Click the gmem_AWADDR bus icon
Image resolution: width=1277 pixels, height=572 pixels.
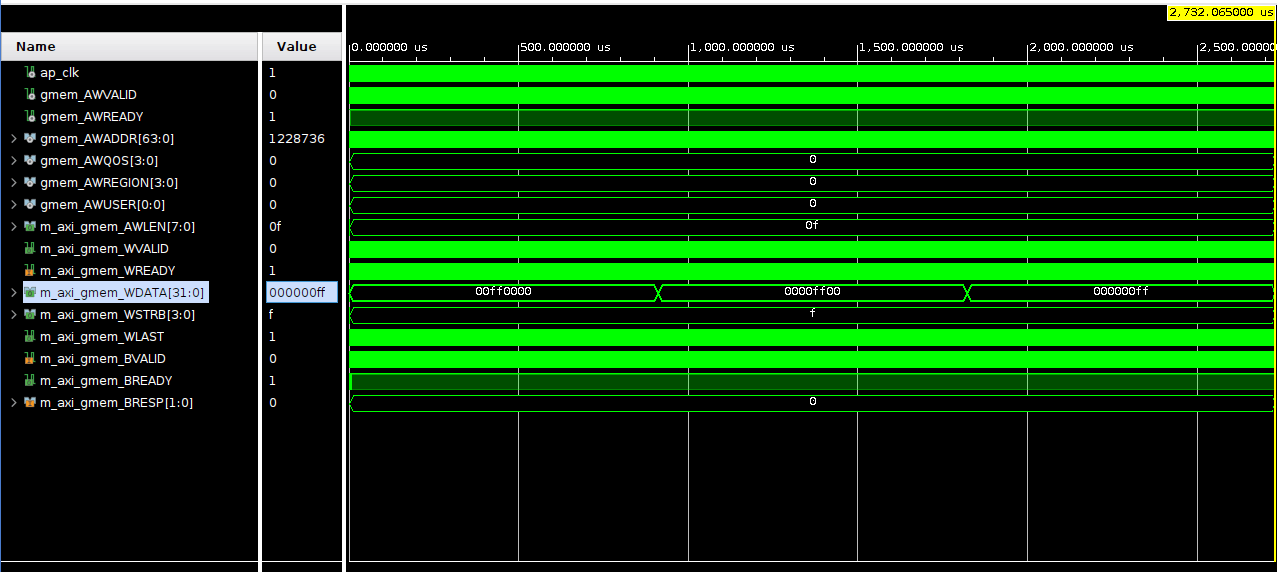point(30,139)
